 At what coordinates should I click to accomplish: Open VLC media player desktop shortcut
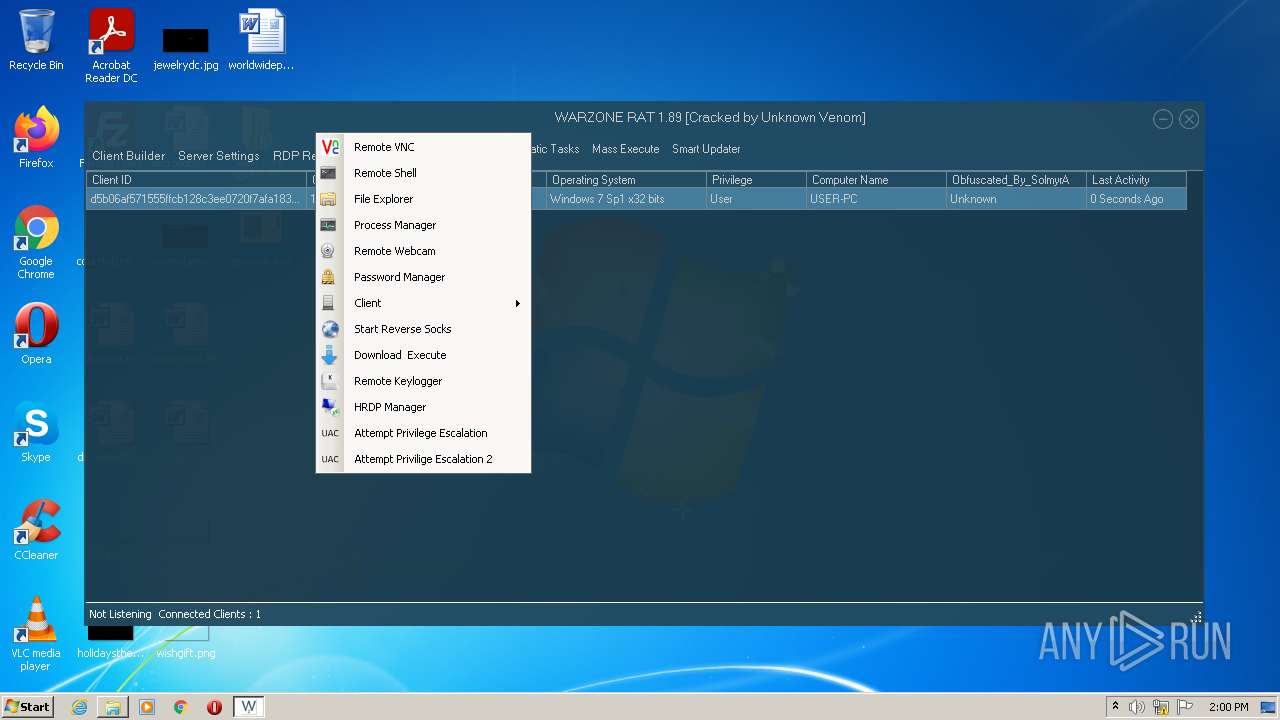click(36, 634)
